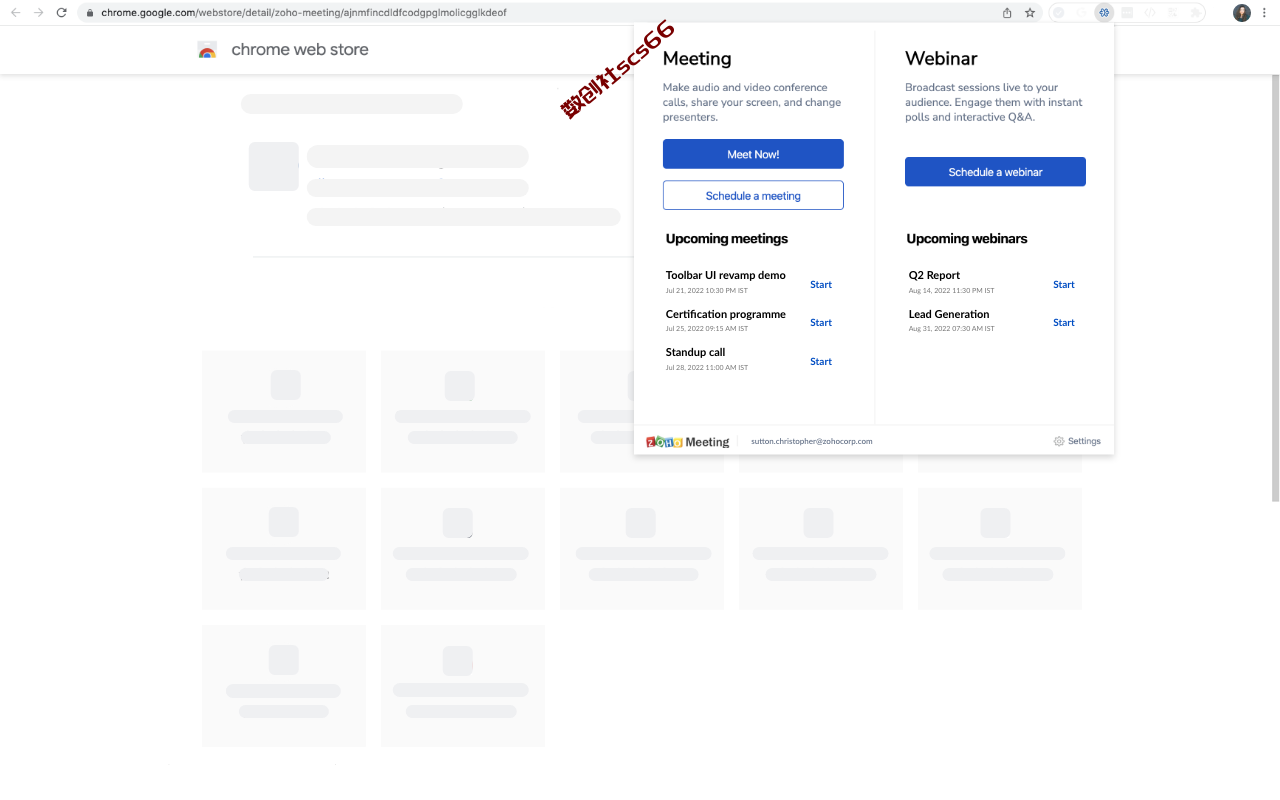This screenshot has height=800, width=1280.
Task: Click the Upcoming meetings heading
Action: click(727, 239)
